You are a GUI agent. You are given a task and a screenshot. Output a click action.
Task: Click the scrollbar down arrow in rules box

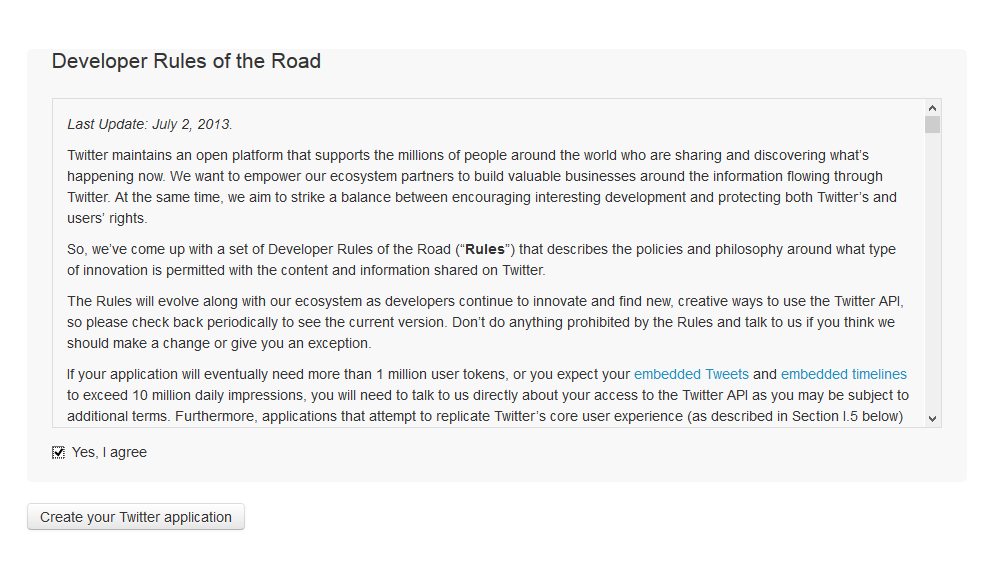pos(932,418)
